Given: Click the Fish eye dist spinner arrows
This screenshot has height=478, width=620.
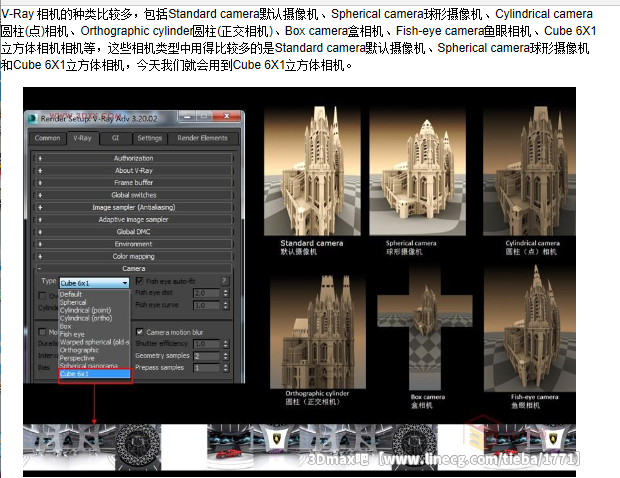Looking at the screenshot, I should (x=225, y=293).
